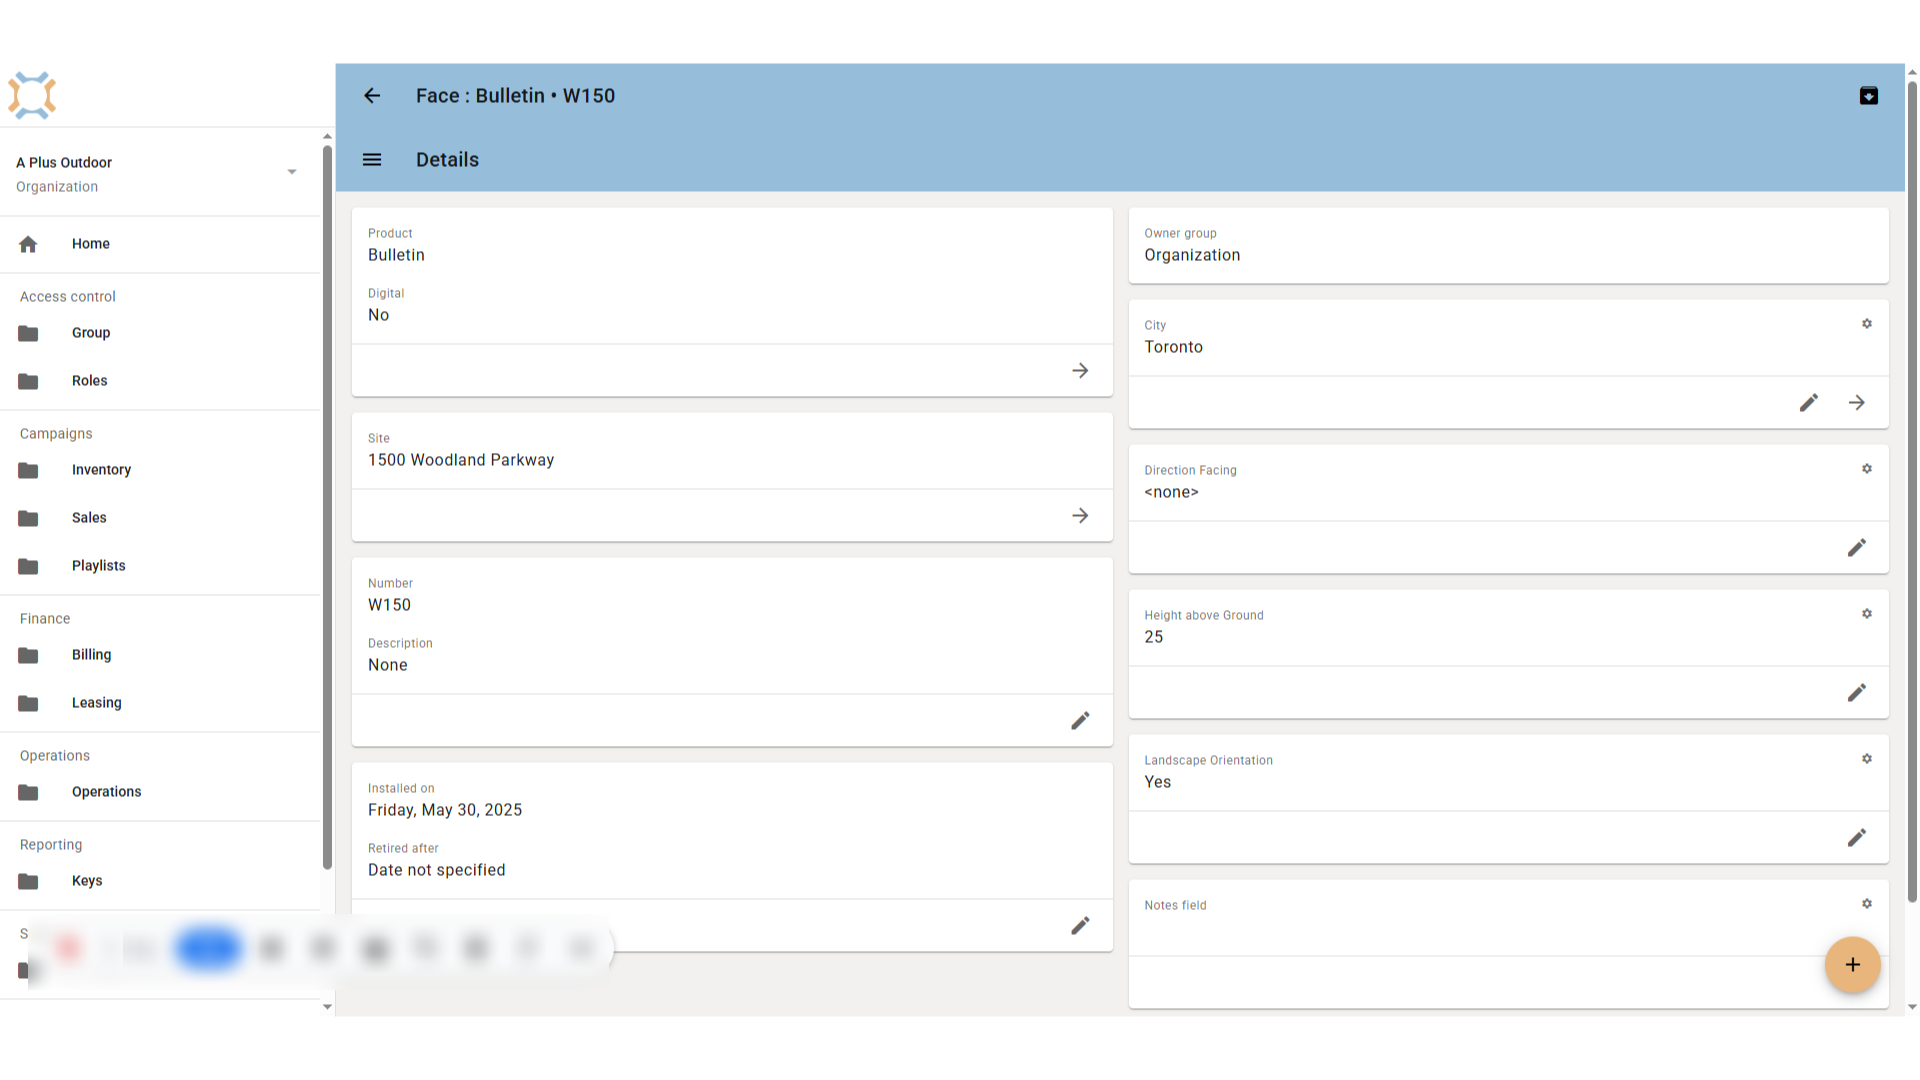Screen dimensions: 1920x1080
Task: Navigate to Site 1500 Woodland Parkway arrow
Action: [x=1080, y=516]
